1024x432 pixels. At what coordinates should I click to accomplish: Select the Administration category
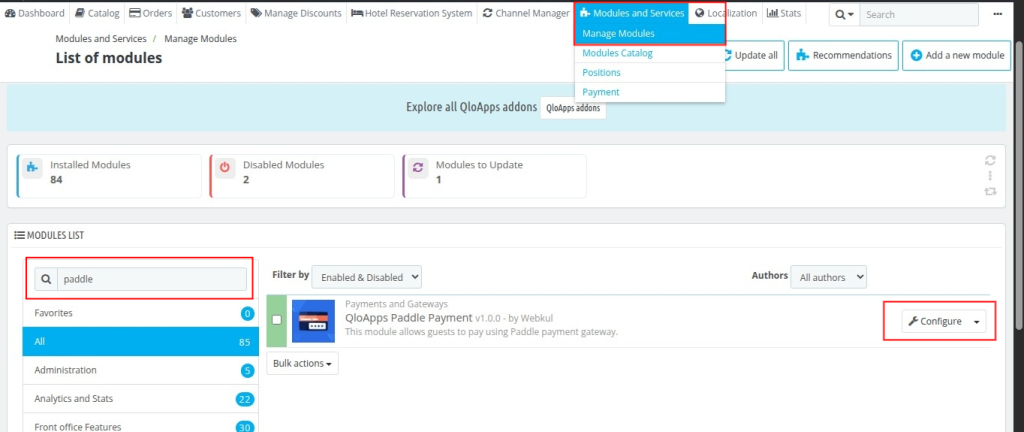[x=140, y=370]
